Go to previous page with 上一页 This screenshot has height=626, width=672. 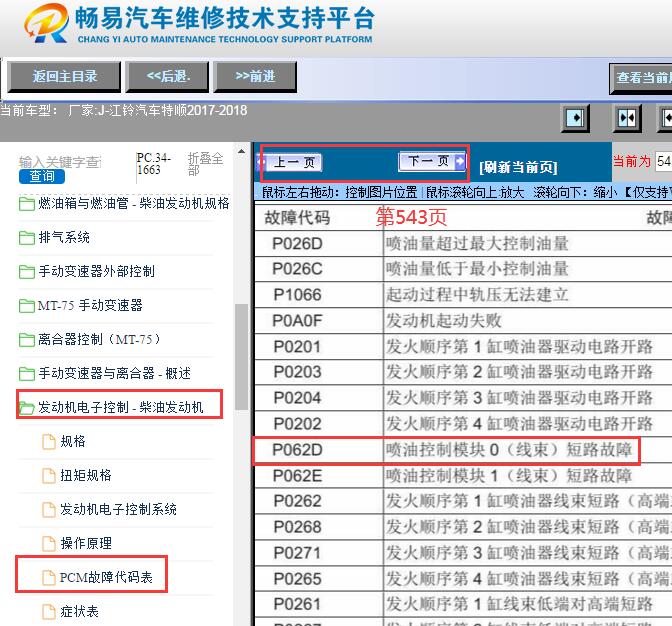click(x=290, y=162)
